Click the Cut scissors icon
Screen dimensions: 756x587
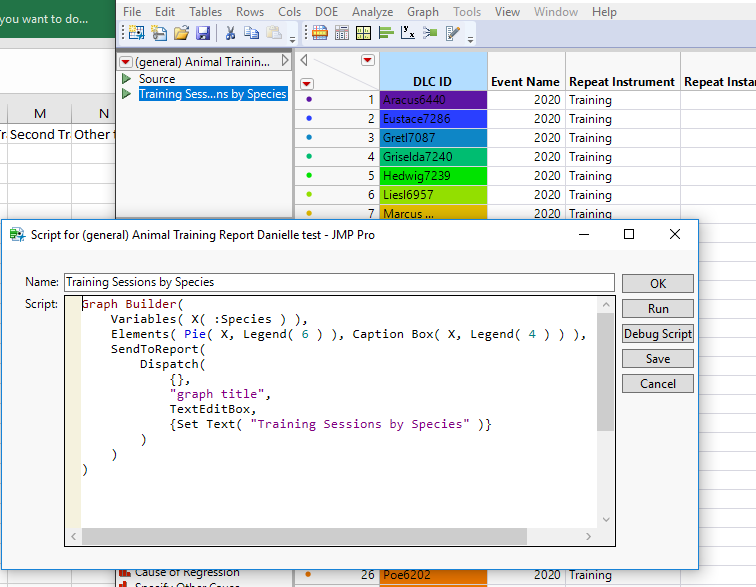tap(231, 33)
